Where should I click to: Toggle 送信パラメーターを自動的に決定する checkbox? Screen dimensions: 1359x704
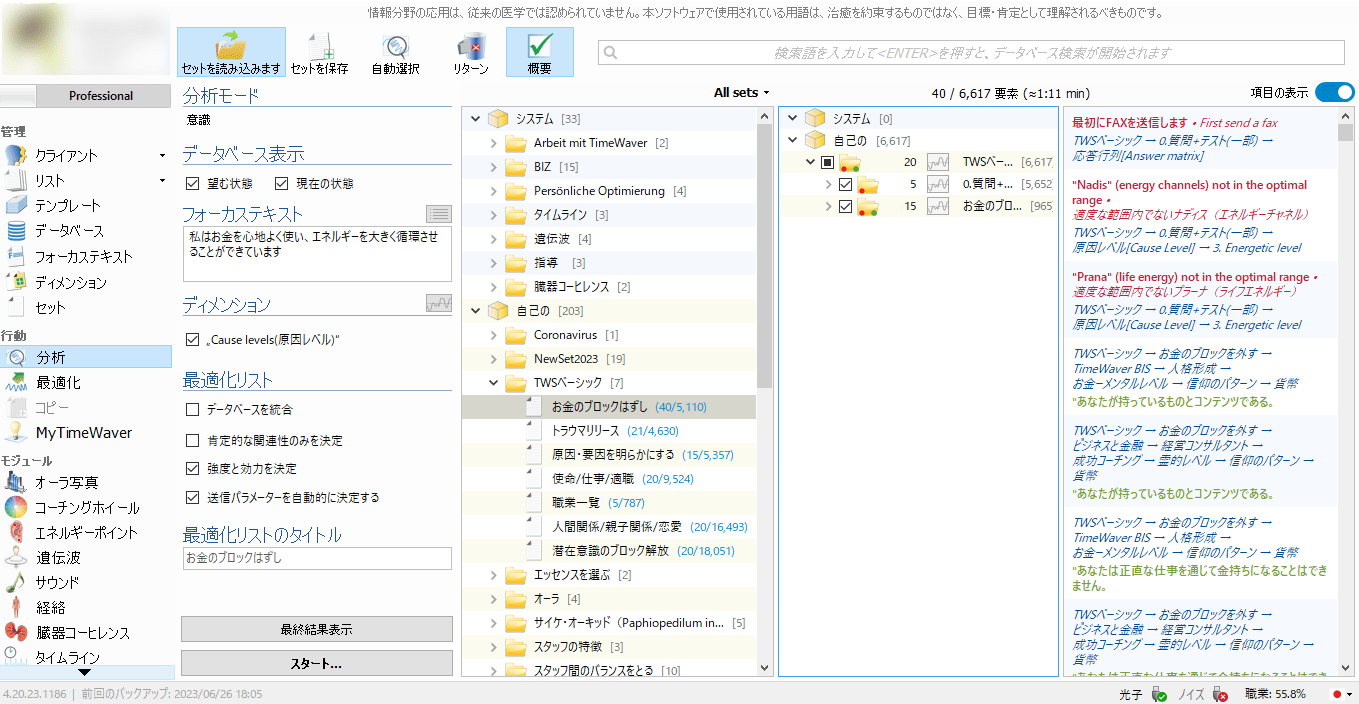click(193, 497)
